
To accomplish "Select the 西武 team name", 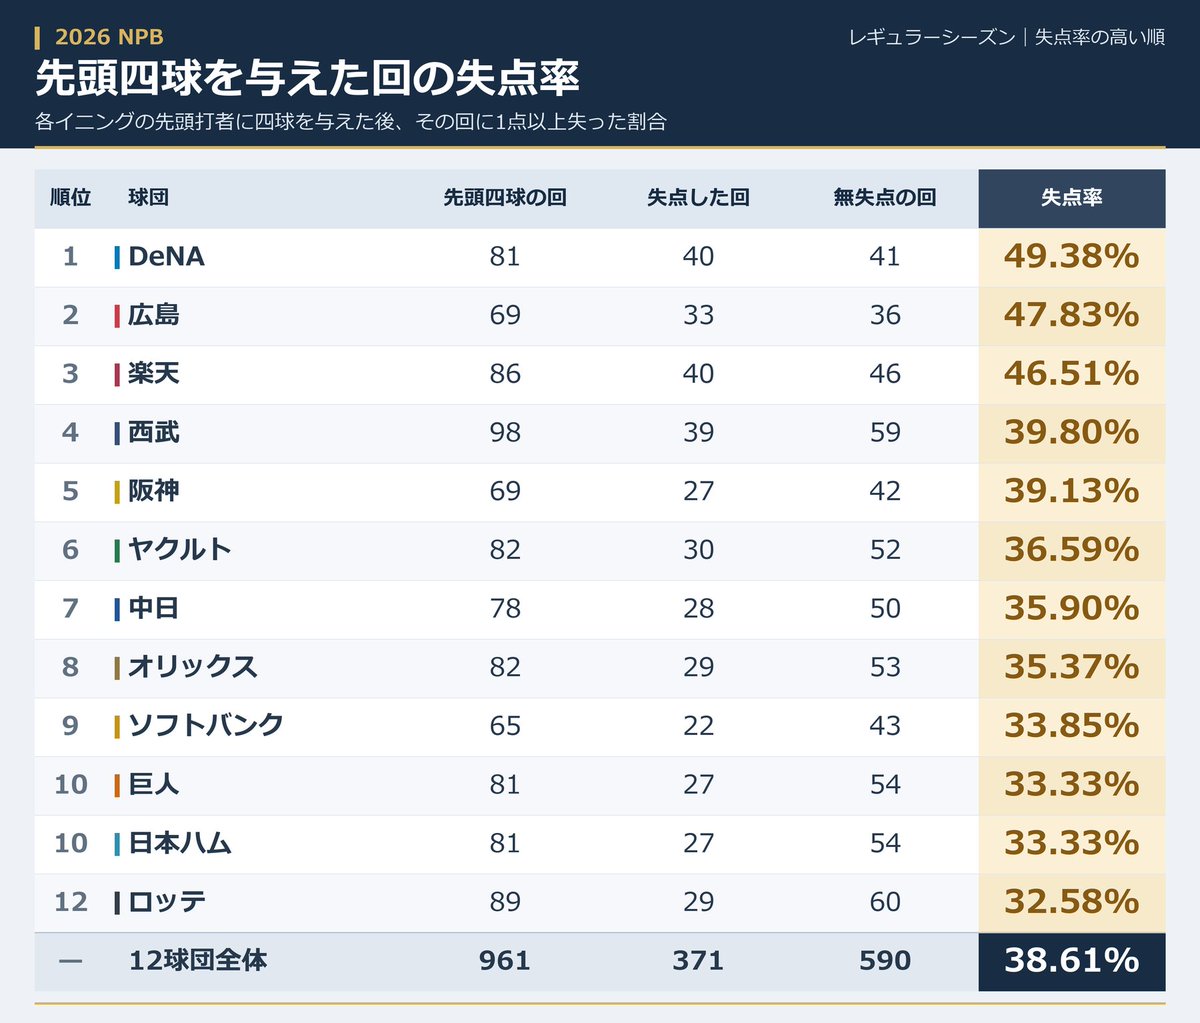I will point(154,433).
